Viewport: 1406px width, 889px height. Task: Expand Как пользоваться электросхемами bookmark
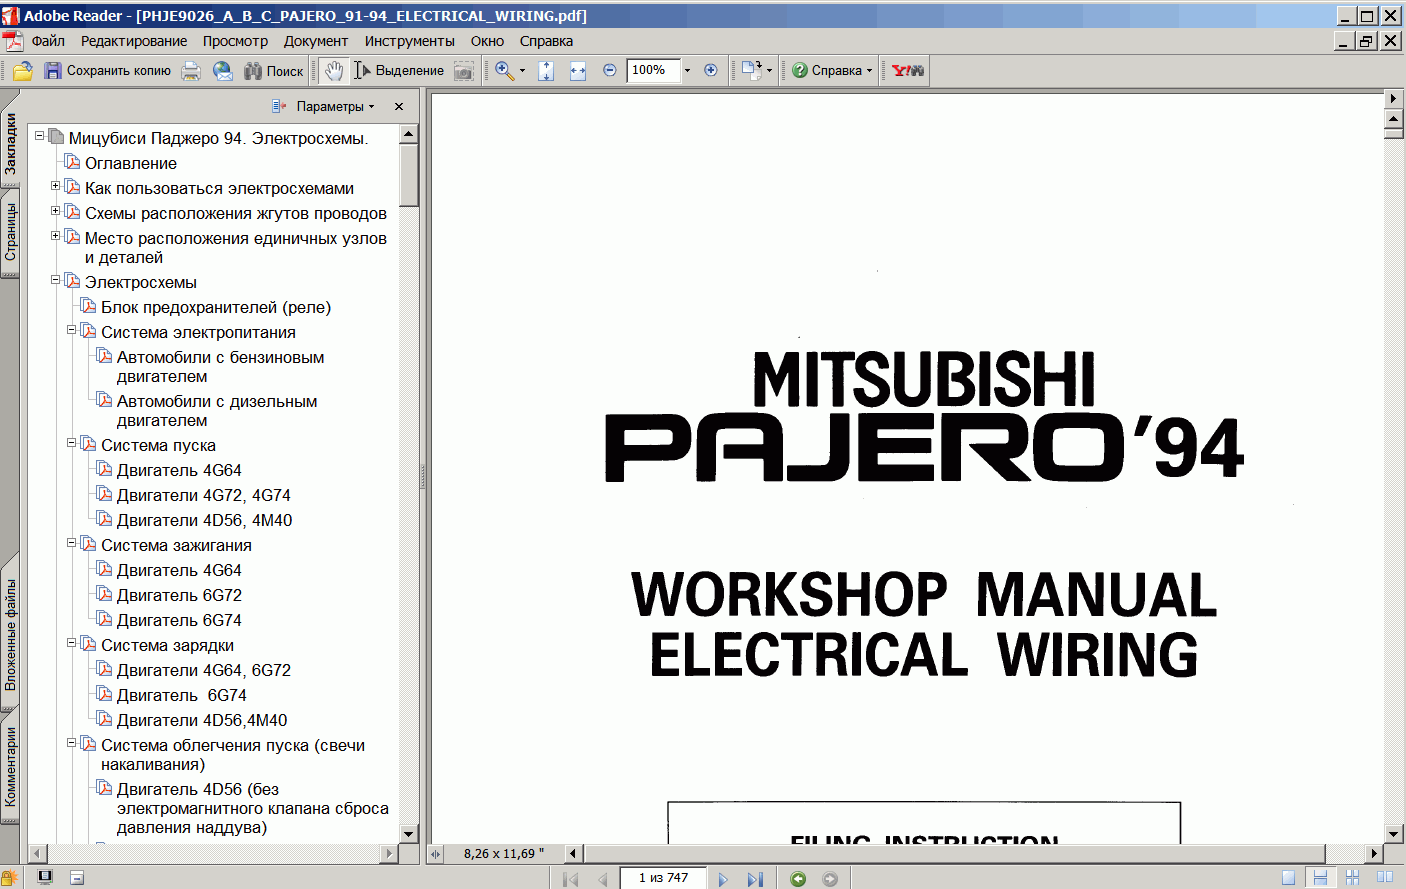pyautogui.click(x=56, y=186)
